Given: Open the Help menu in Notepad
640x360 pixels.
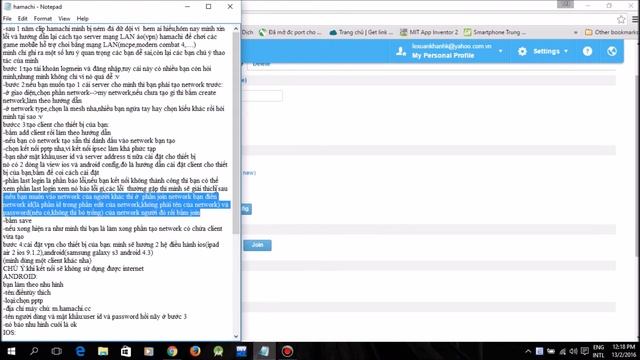Looking at the screenshot, I should click(82, 18).
